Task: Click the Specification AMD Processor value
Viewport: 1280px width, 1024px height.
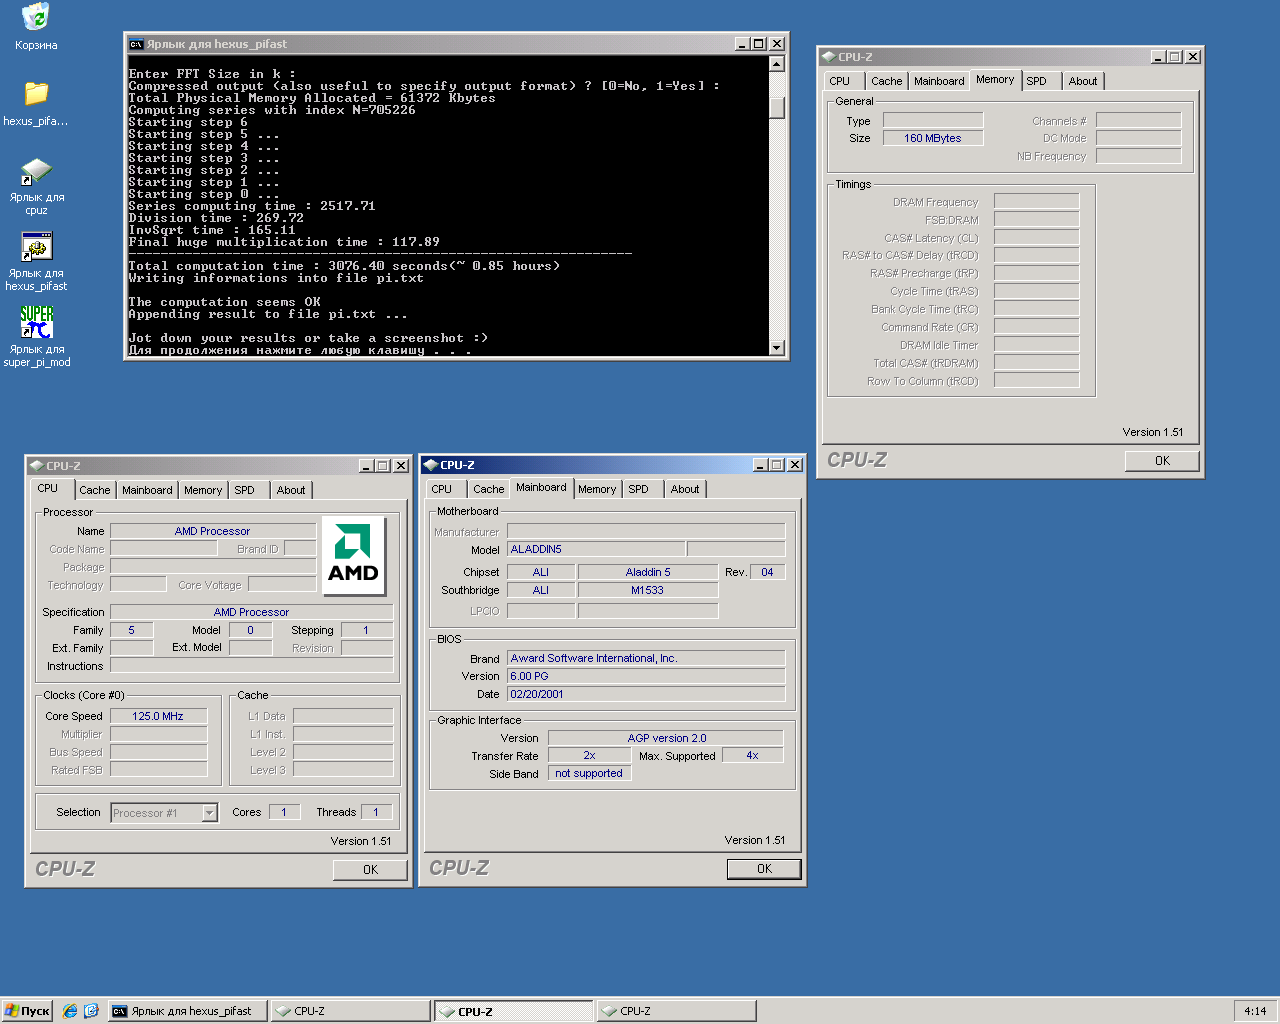Action: pos(251,613)
